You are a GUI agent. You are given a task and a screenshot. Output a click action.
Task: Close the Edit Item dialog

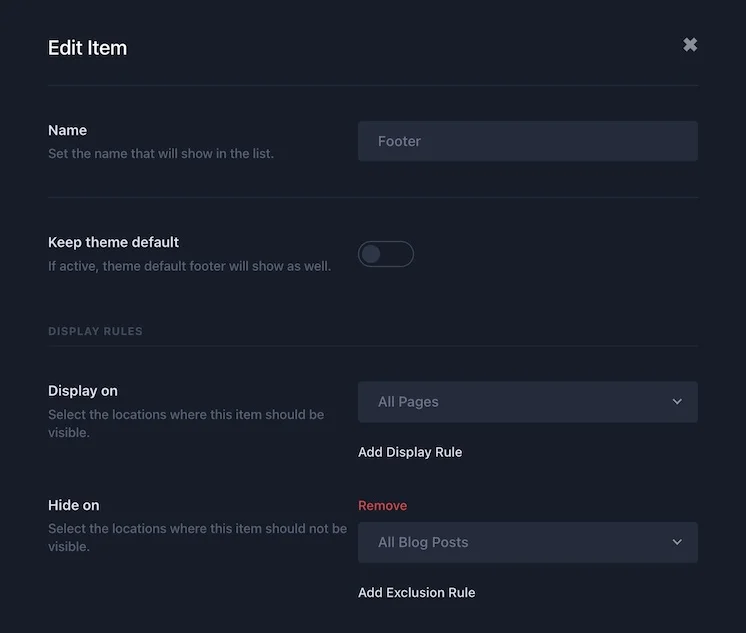(x=690, y=45)
